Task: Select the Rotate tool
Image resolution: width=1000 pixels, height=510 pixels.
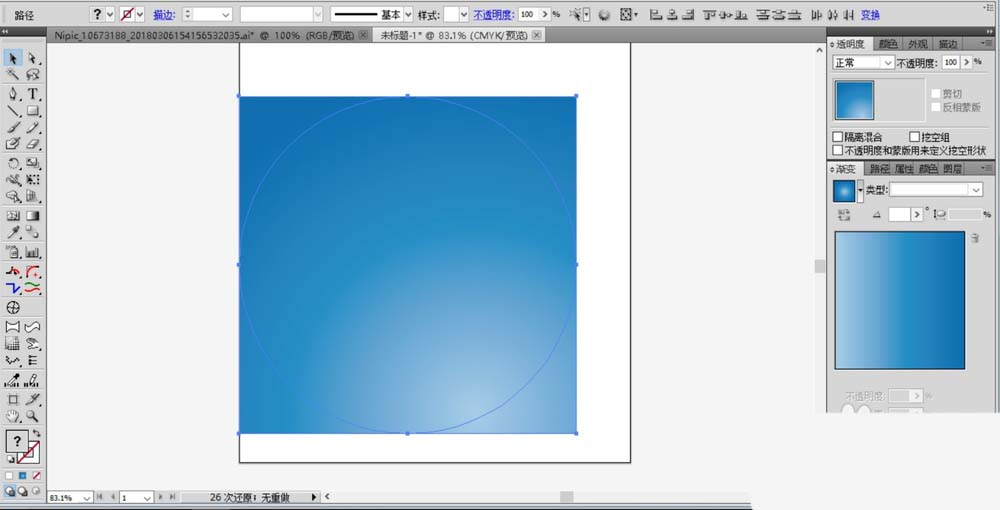Action: [x=13, y=164]
